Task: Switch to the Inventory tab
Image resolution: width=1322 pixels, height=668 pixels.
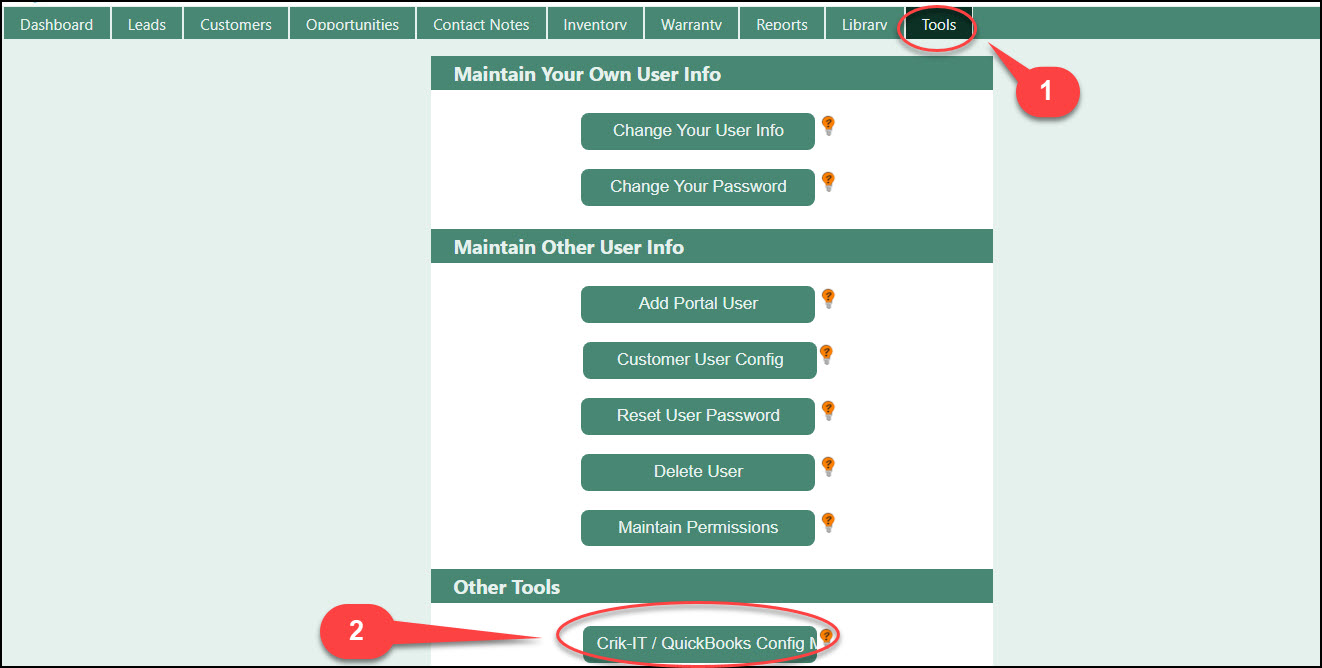Action: [595, 25]
